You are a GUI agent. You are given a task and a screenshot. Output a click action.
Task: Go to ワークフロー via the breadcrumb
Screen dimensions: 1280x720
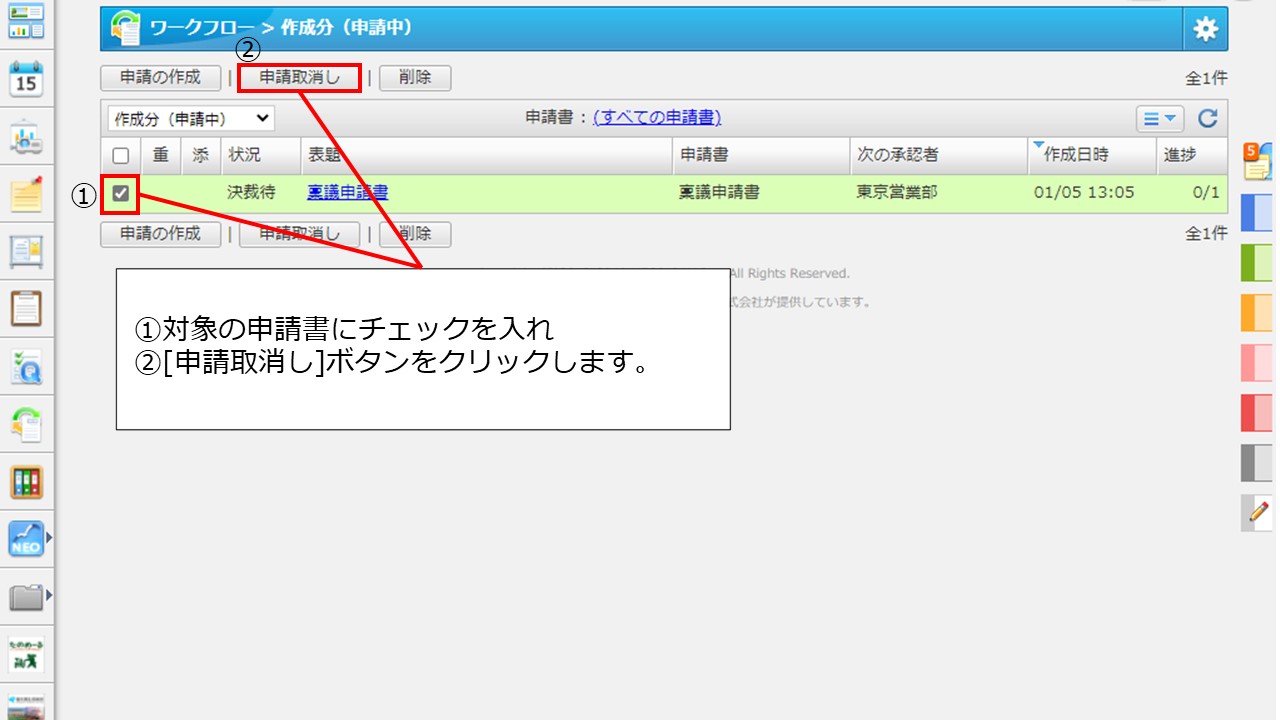click(202, 28)
